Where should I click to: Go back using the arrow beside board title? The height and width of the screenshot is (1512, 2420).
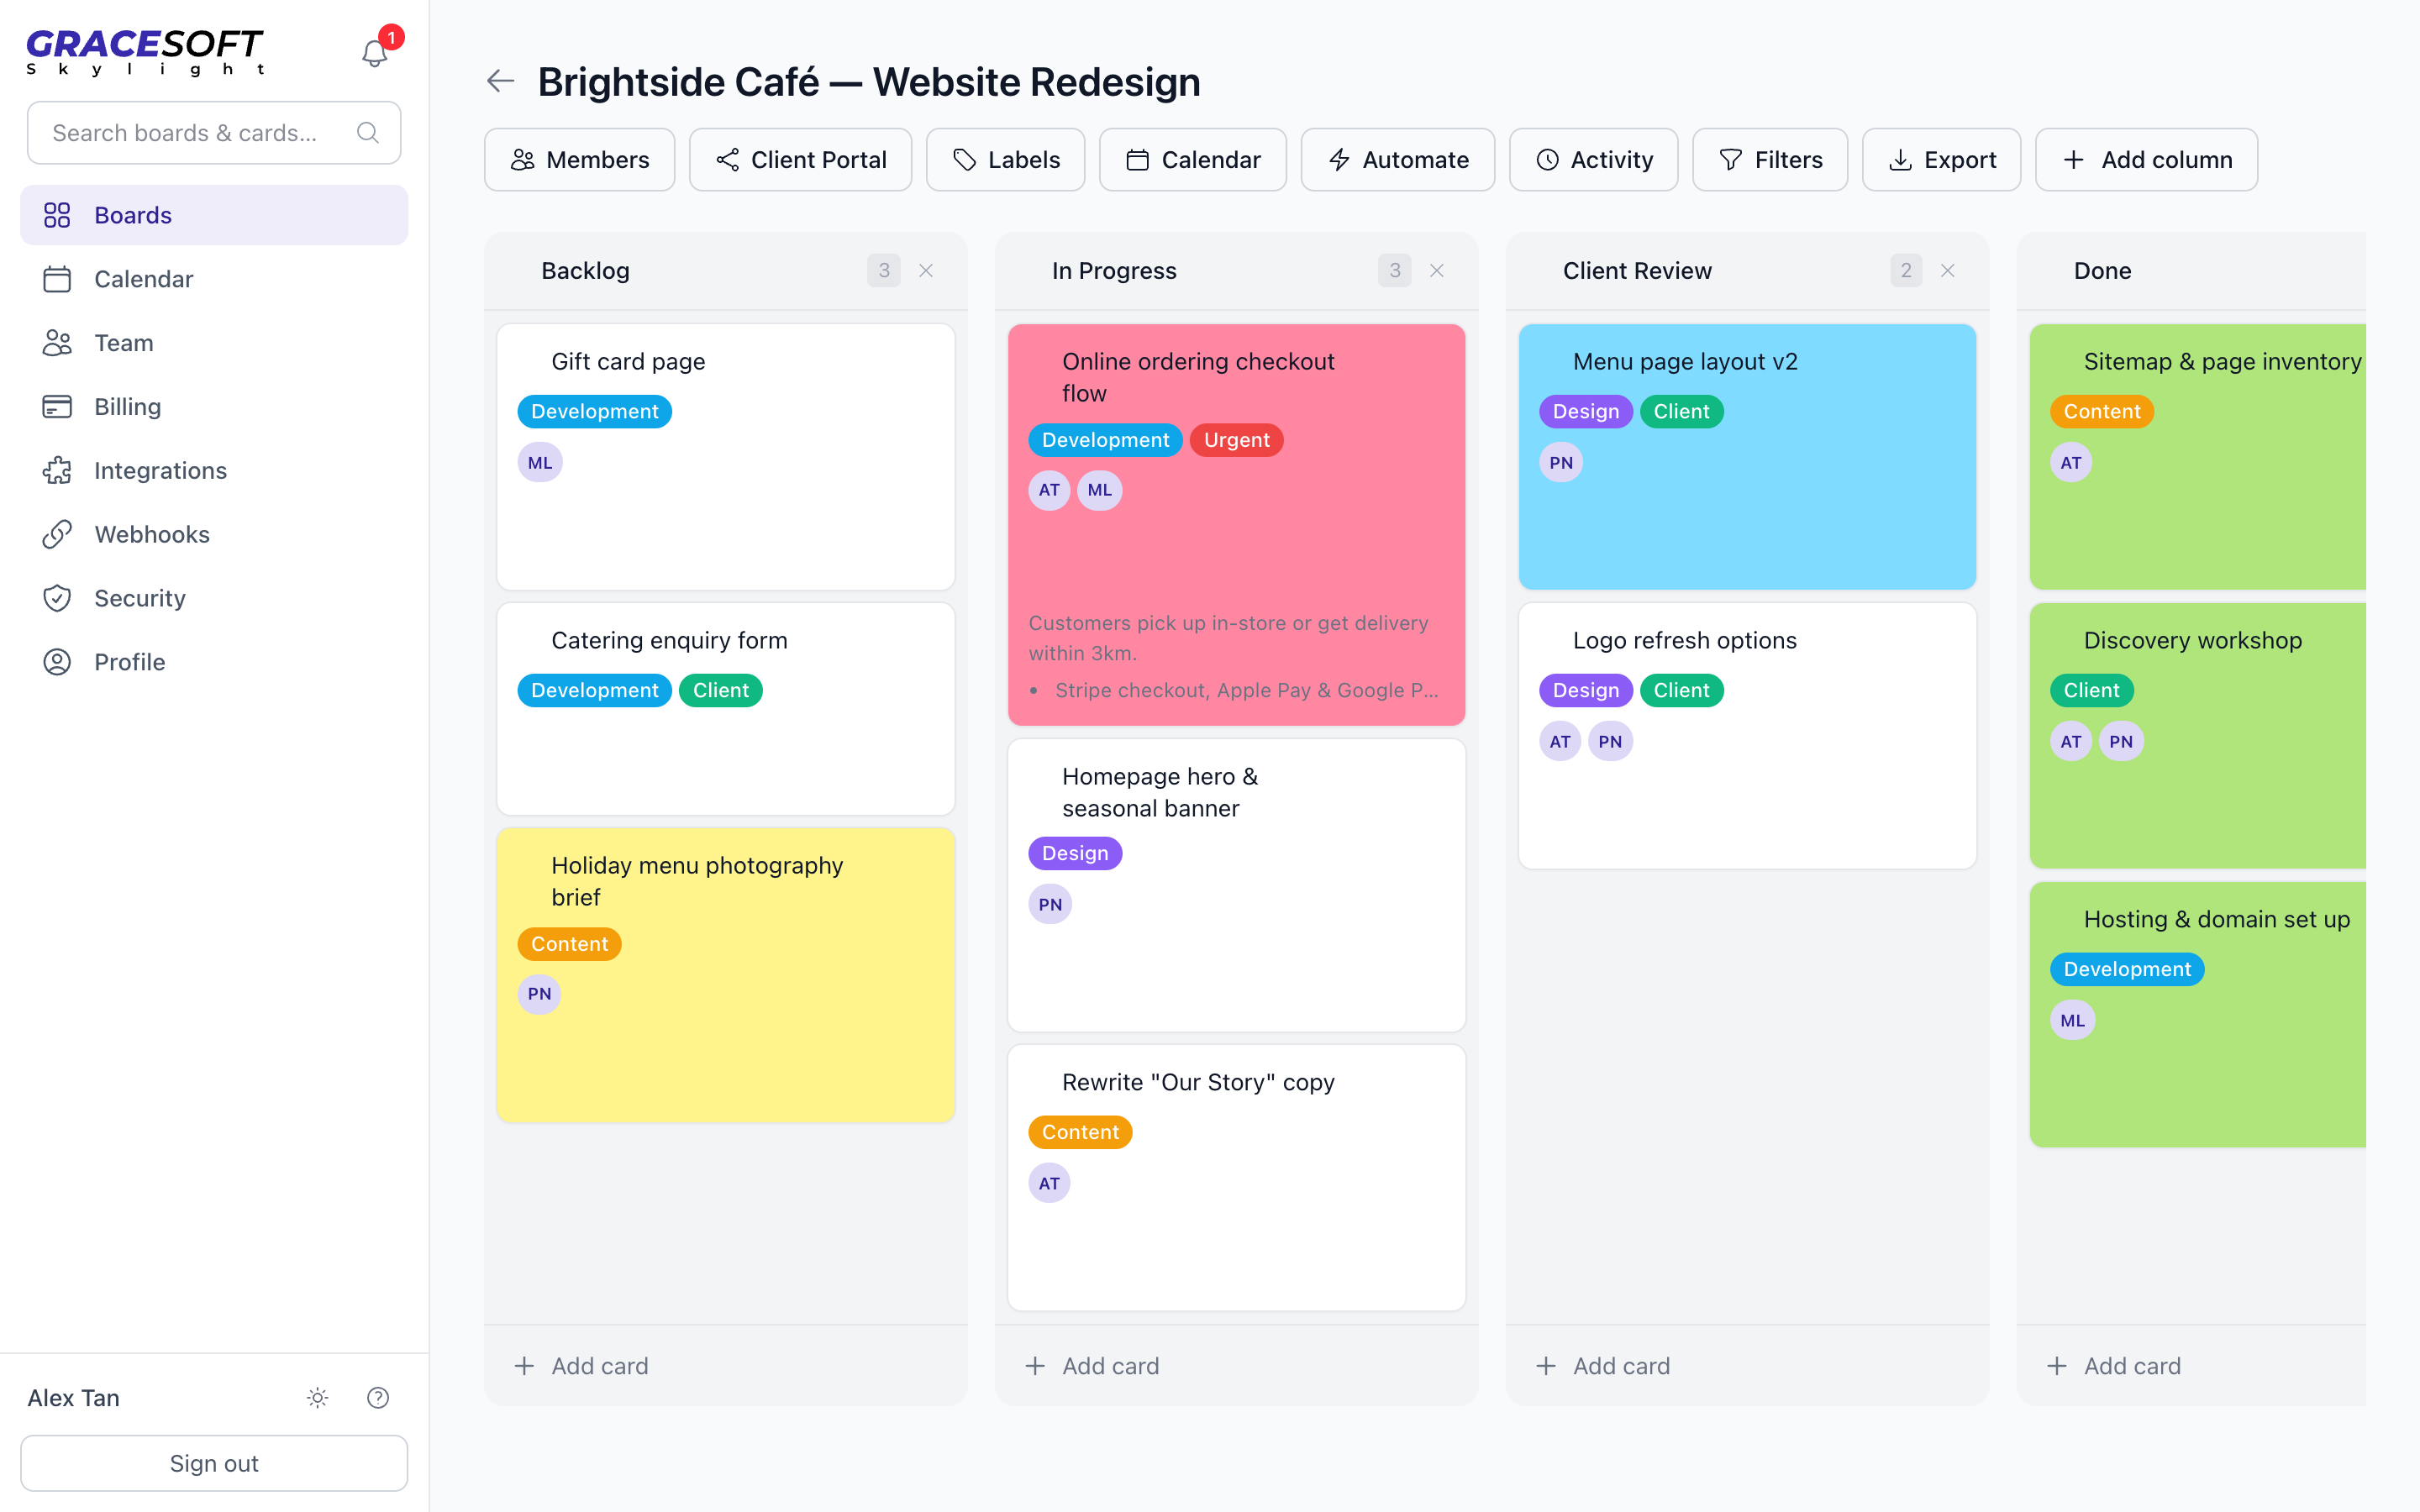500,81
